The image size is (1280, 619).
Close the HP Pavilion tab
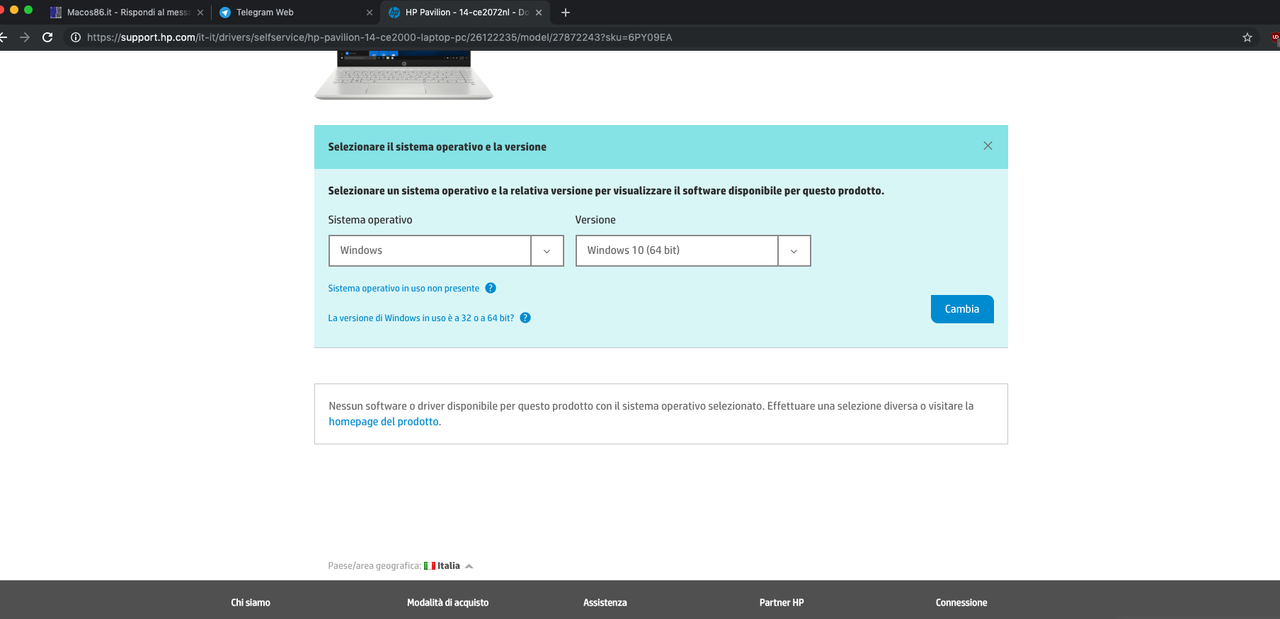pos(539,13)
